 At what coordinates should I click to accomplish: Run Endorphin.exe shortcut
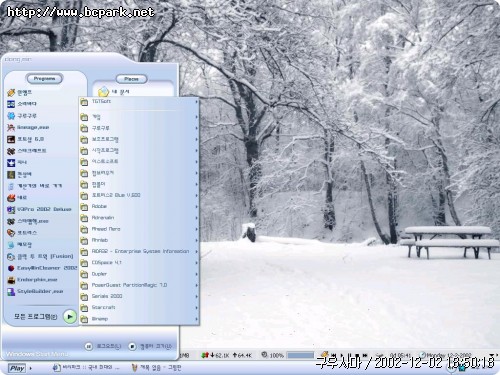point(32,280)
